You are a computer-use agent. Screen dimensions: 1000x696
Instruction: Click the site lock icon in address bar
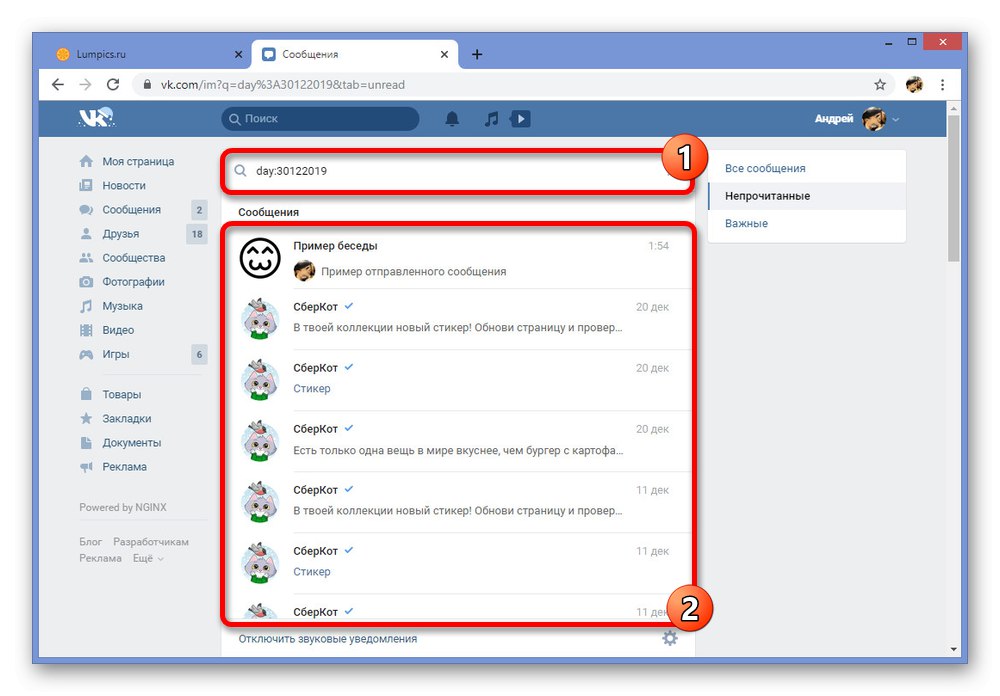pos(147,84)
